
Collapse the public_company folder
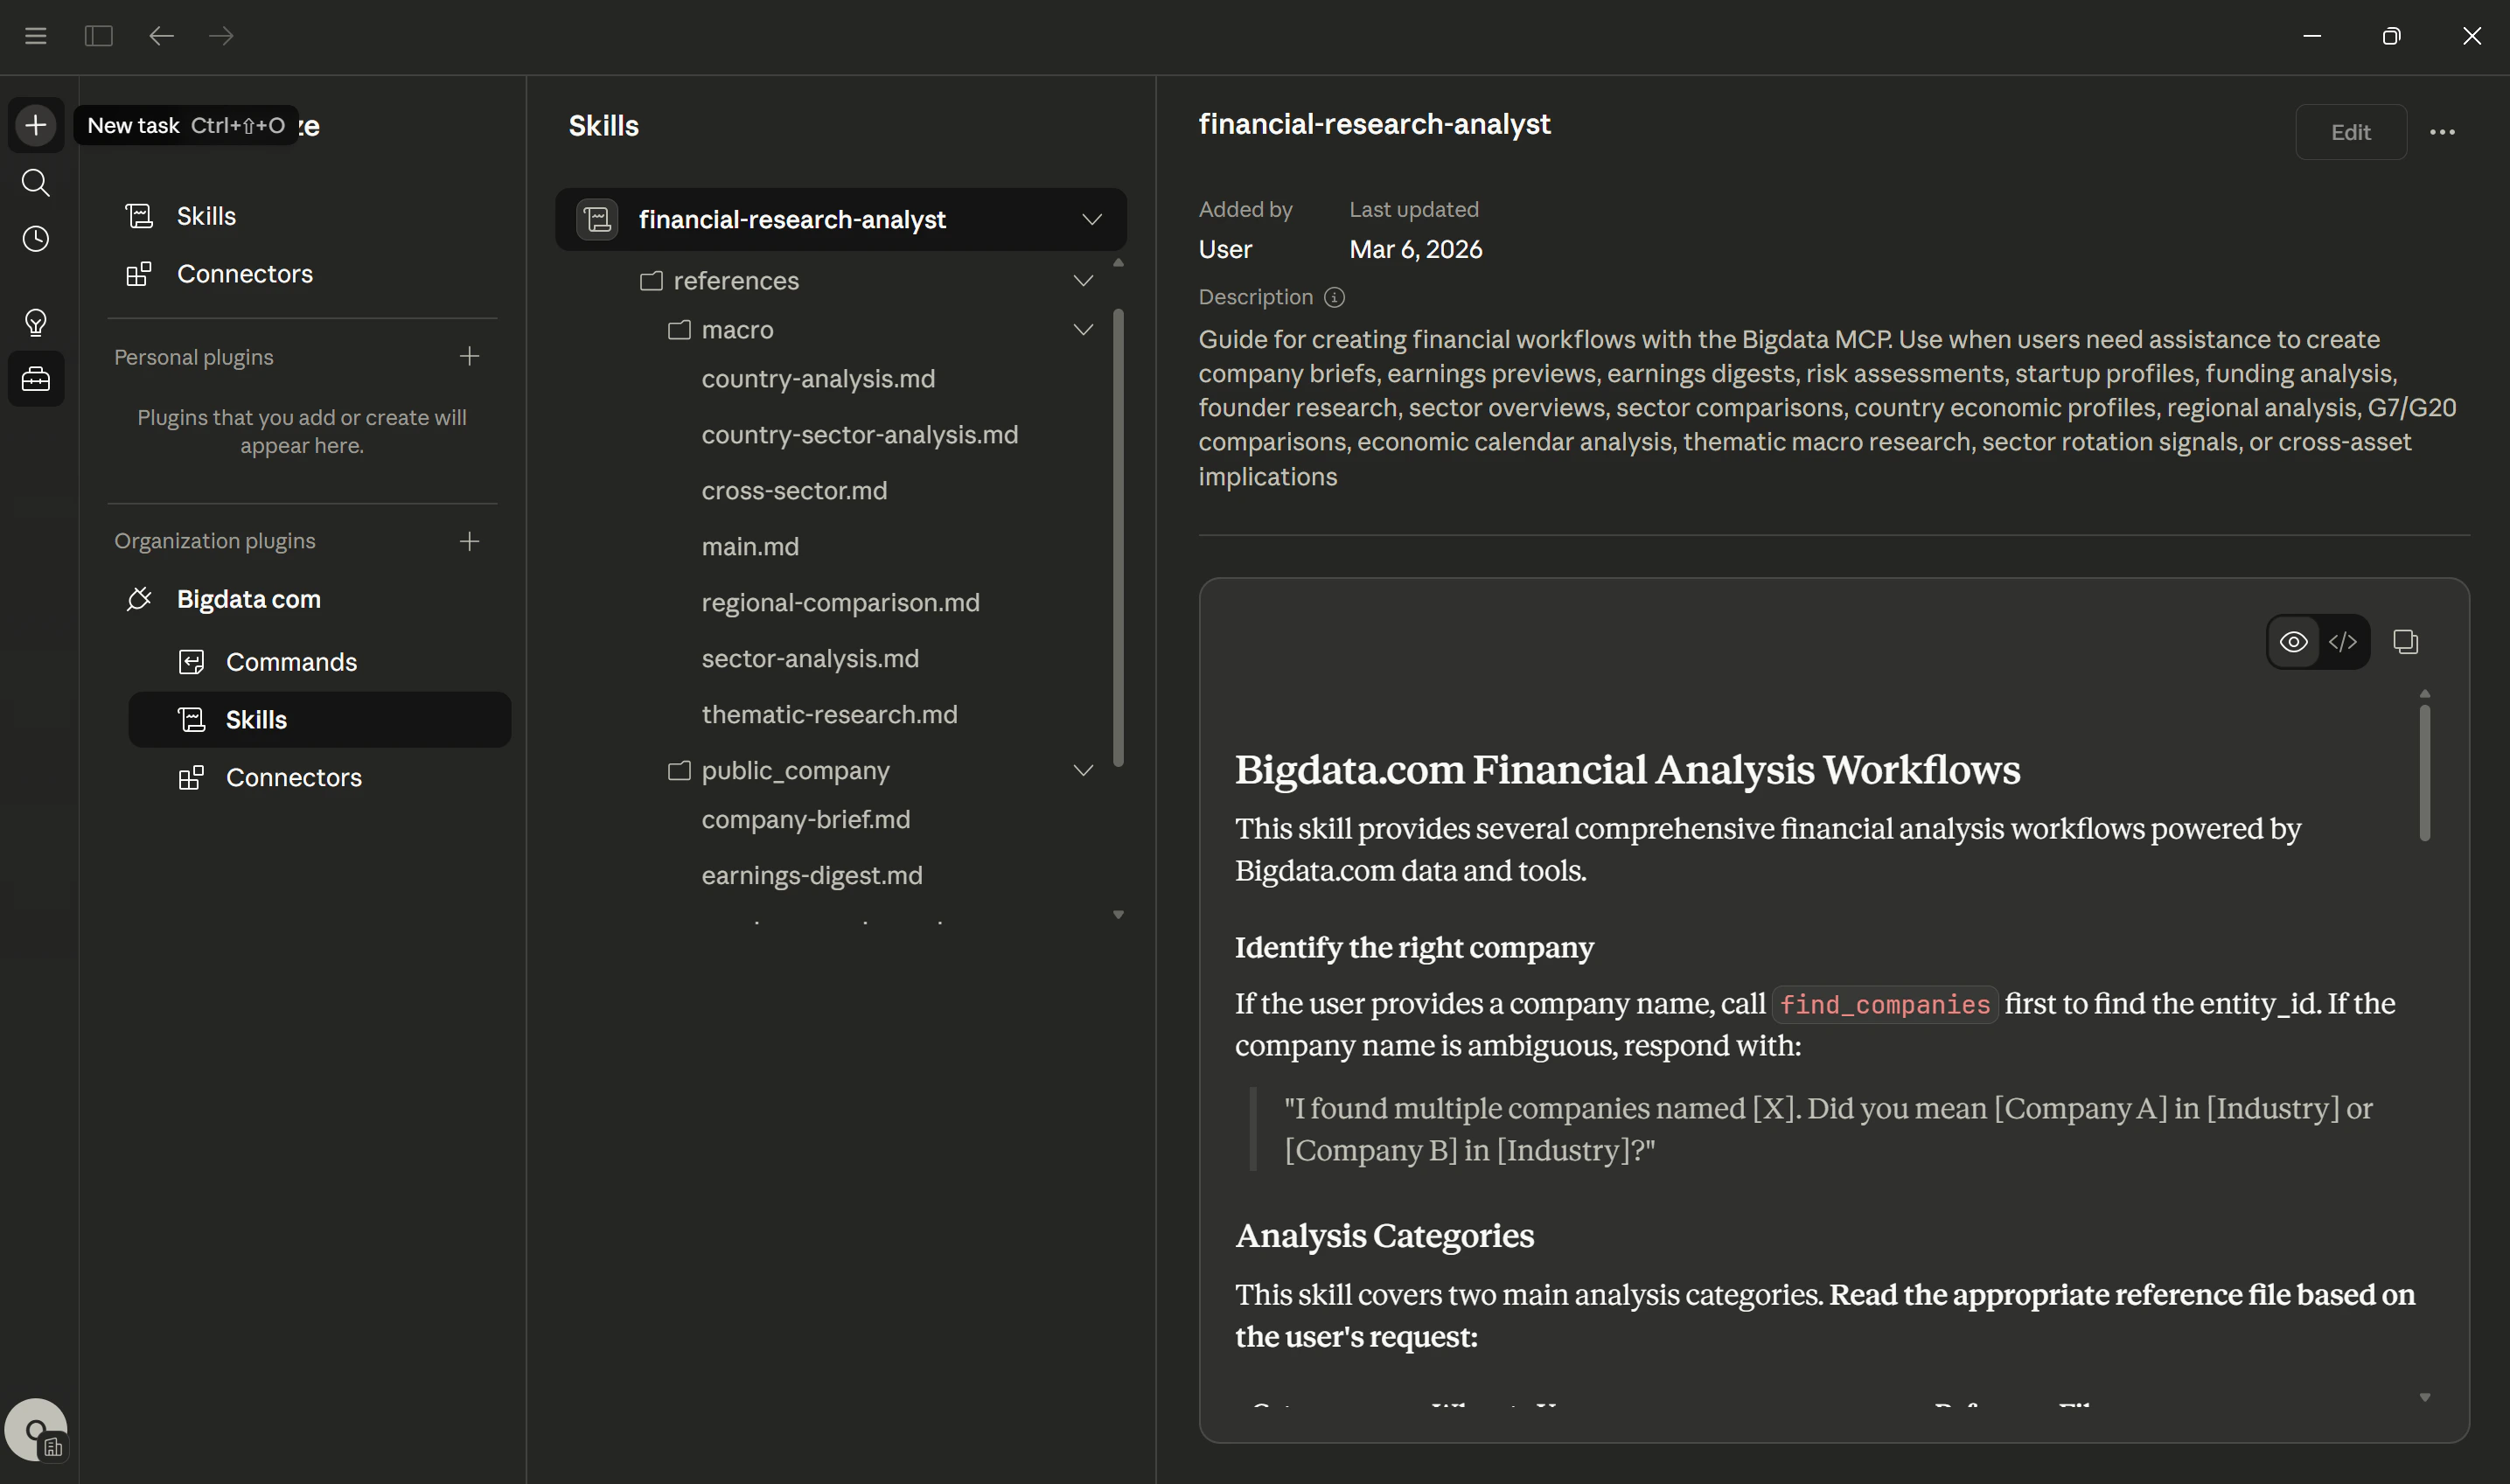coord(1084,770)
